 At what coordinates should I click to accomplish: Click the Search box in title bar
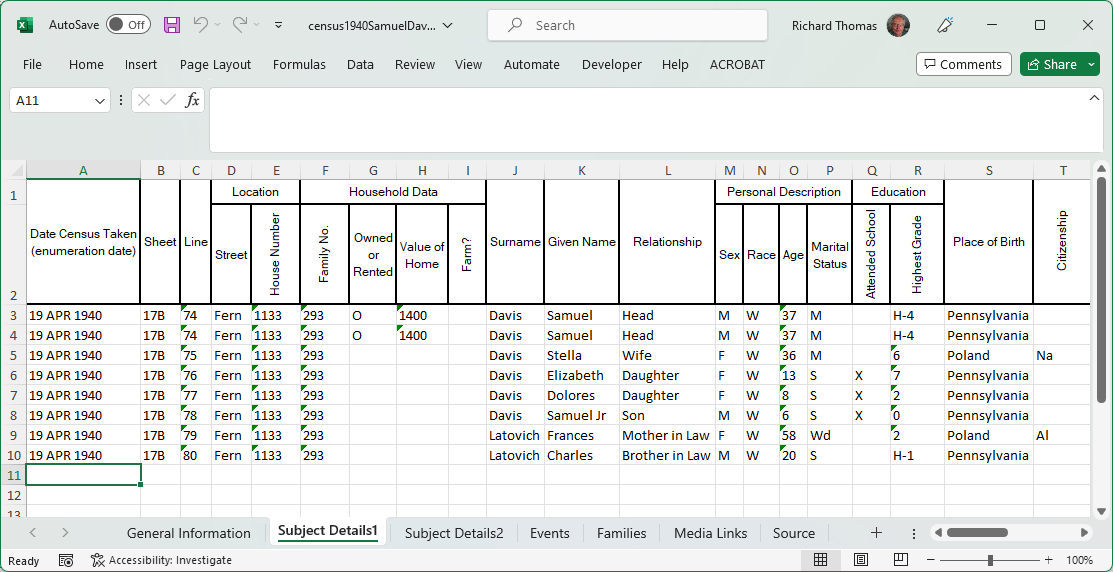click(x=627, y=25)
